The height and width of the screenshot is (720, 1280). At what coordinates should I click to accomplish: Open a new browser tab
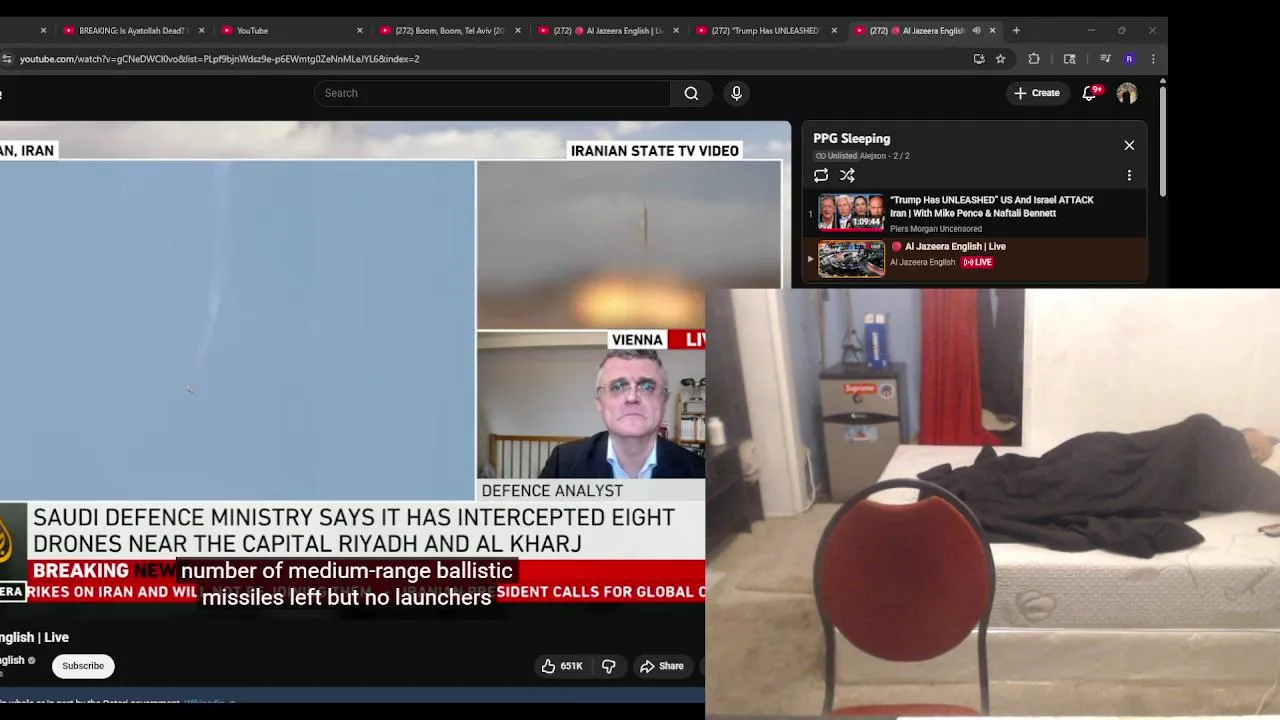point(1016,30)
